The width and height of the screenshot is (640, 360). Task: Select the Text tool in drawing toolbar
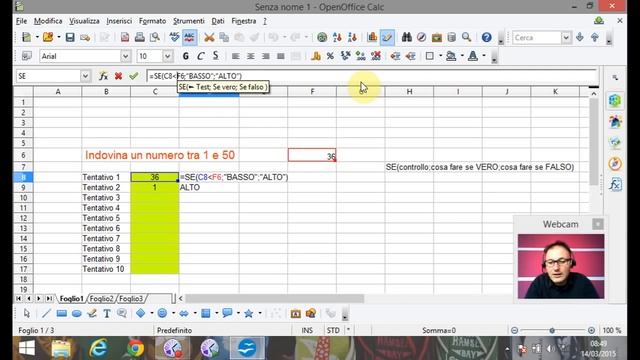(x=107, y=313)
